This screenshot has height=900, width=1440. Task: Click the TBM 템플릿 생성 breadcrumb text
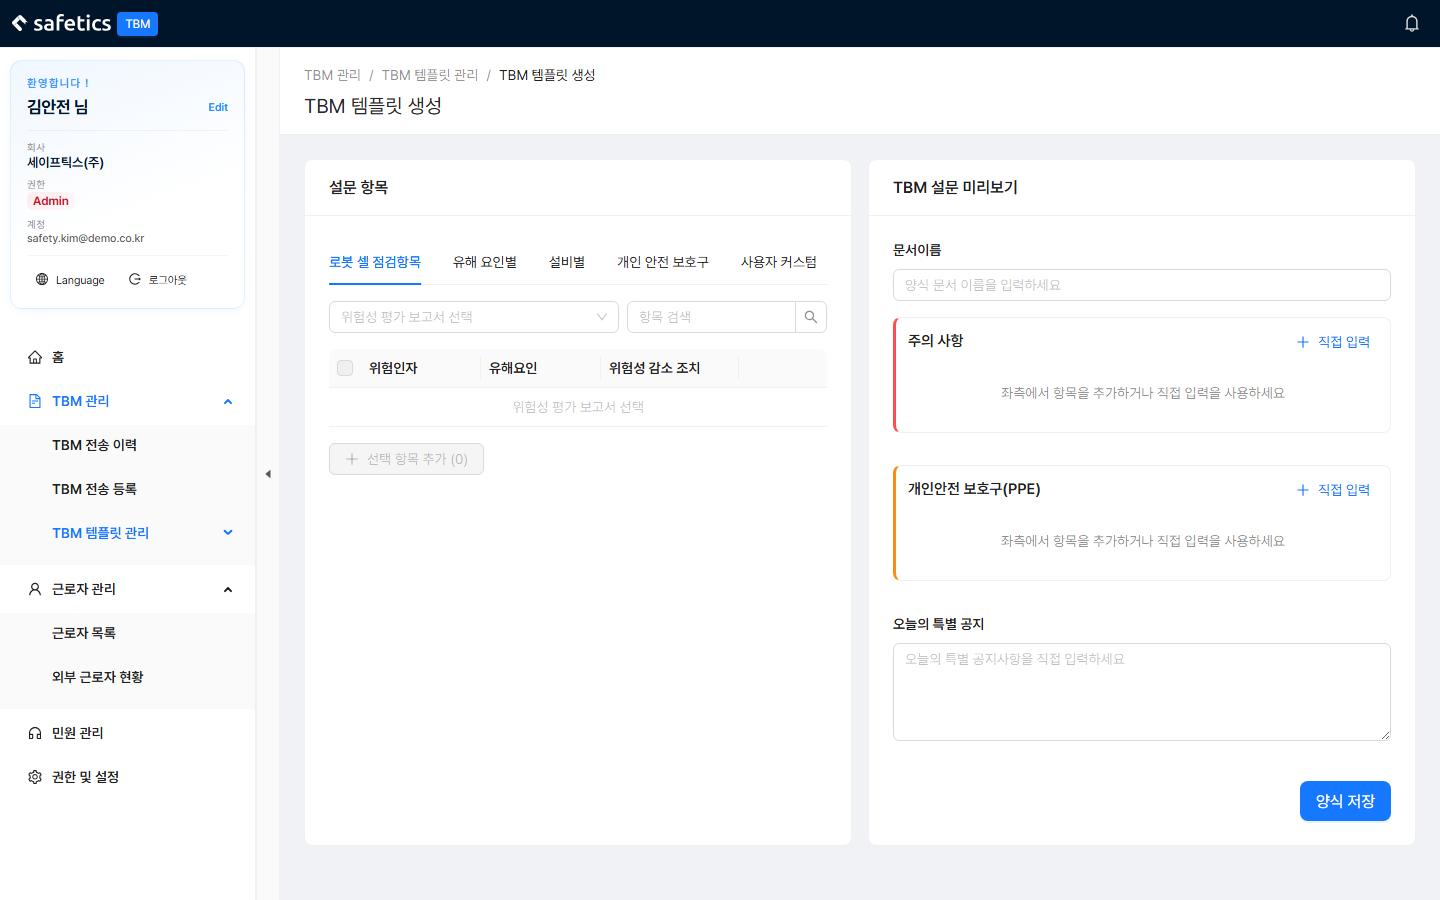(547, 75)
